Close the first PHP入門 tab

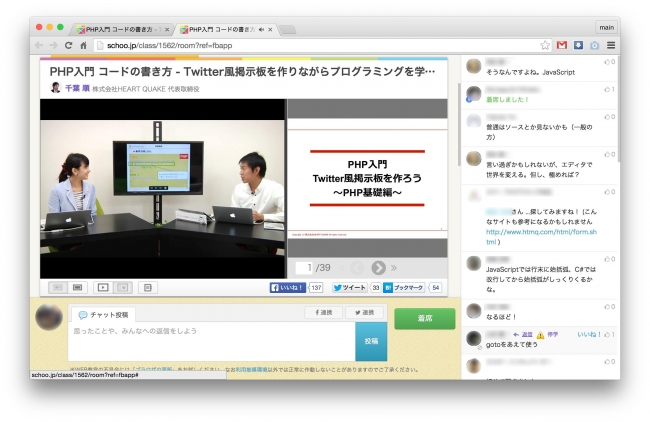click(x=167, y=29)
